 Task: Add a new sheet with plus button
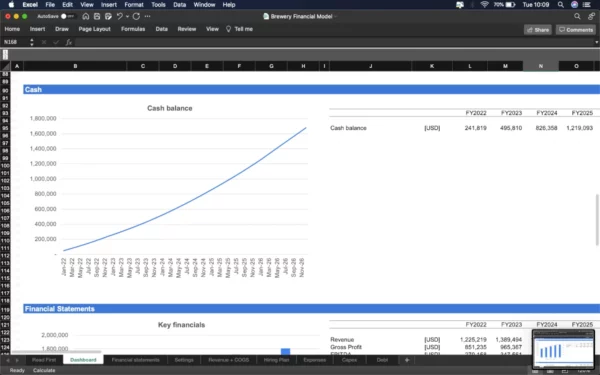point(407,360)
